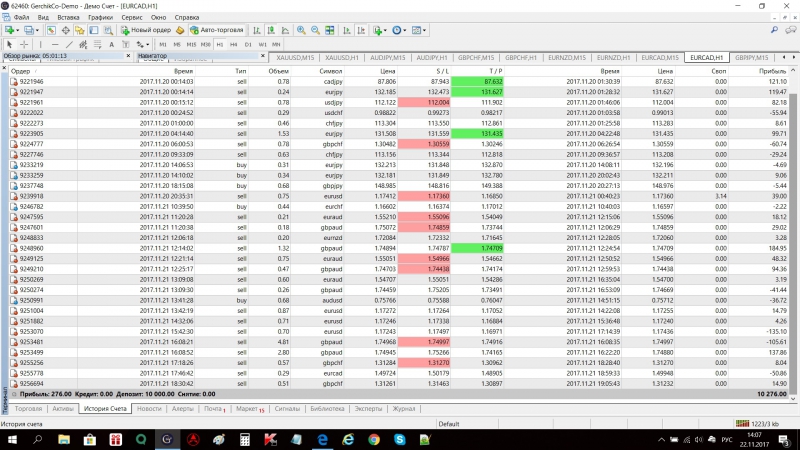Open a new chart with the toolbar icon

click(9, 30)
